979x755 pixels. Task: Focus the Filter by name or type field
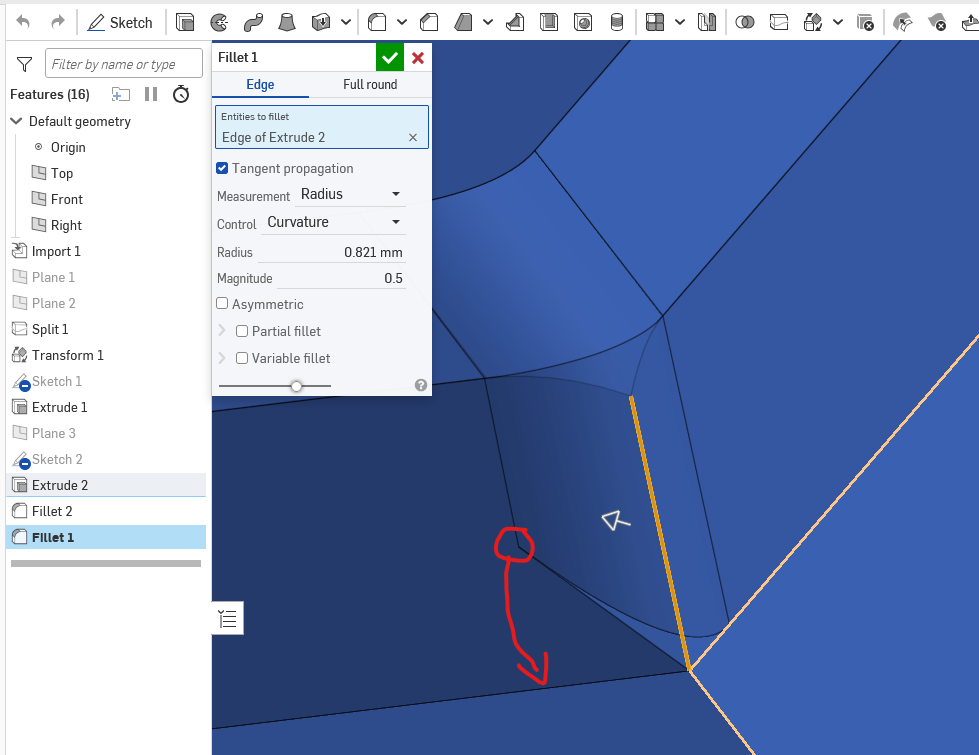point(124,64)
